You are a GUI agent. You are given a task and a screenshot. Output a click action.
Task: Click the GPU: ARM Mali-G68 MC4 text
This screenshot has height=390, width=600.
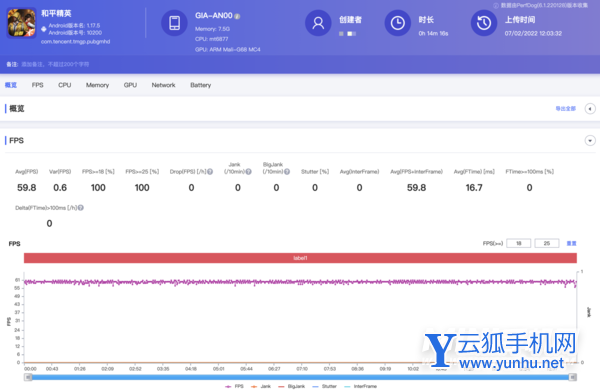pyautogui.click(x=228, y=49)
